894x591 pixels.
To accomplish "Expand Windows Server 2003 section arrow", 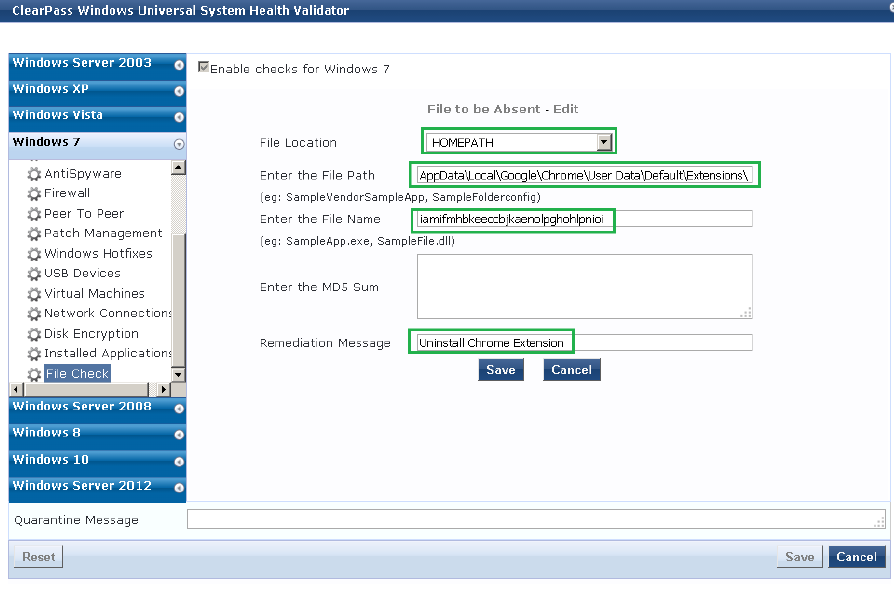I will pyautogui.click(x=179, y=65).
